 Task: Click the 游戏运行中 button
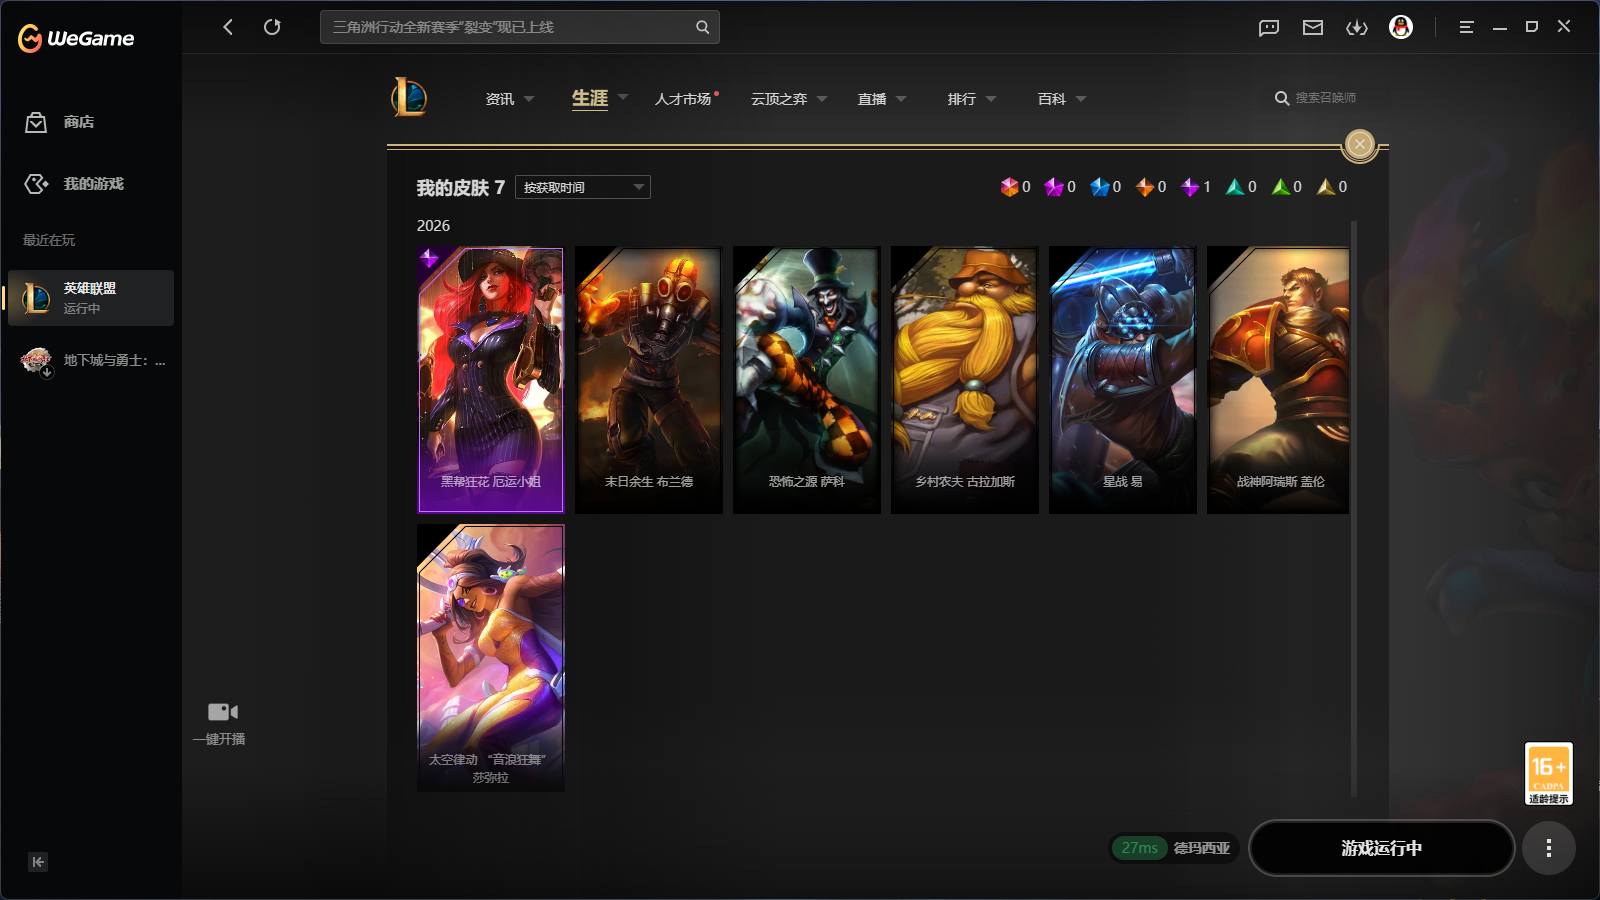[1381, 848]
